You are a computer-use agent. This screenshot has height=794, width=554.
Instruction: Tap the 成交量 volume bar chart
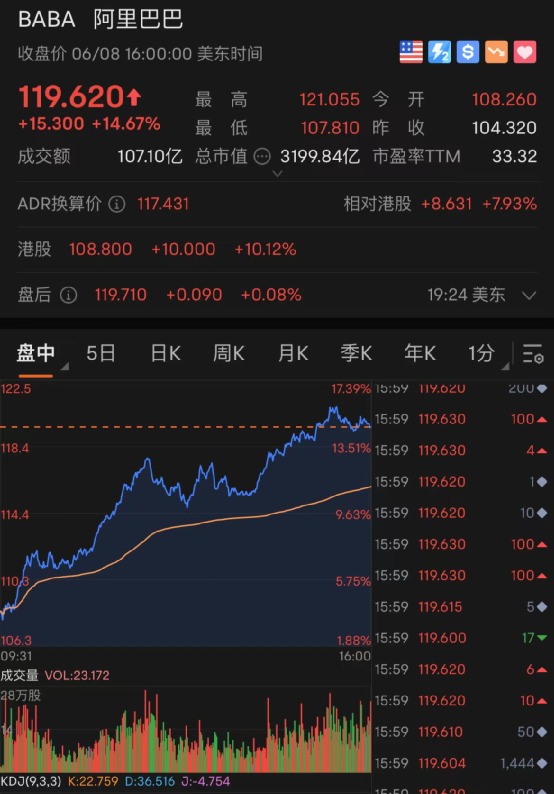(186, 729)
